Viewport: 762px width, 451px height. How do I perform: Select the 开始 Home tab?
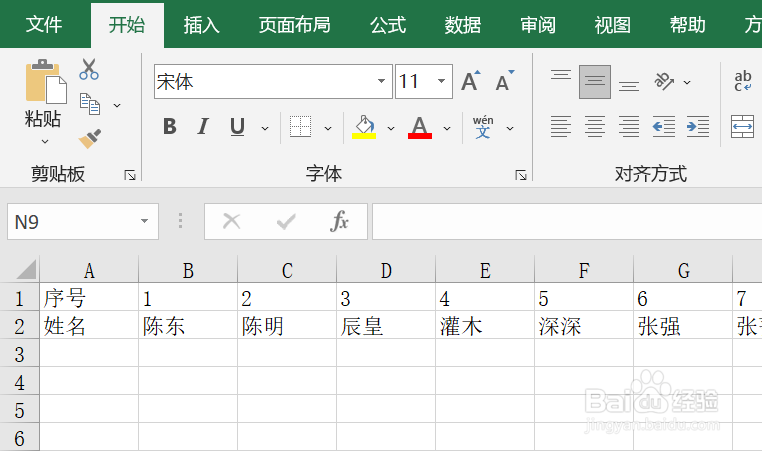click(x=127, y=25)
